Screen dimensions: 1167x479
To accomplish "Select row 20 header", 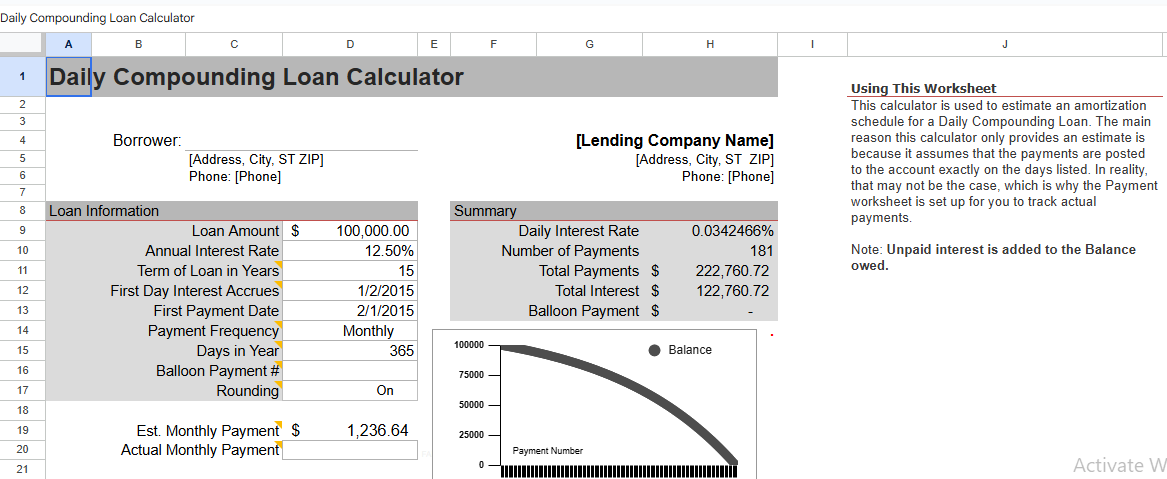I will click(x=22, y=449).
